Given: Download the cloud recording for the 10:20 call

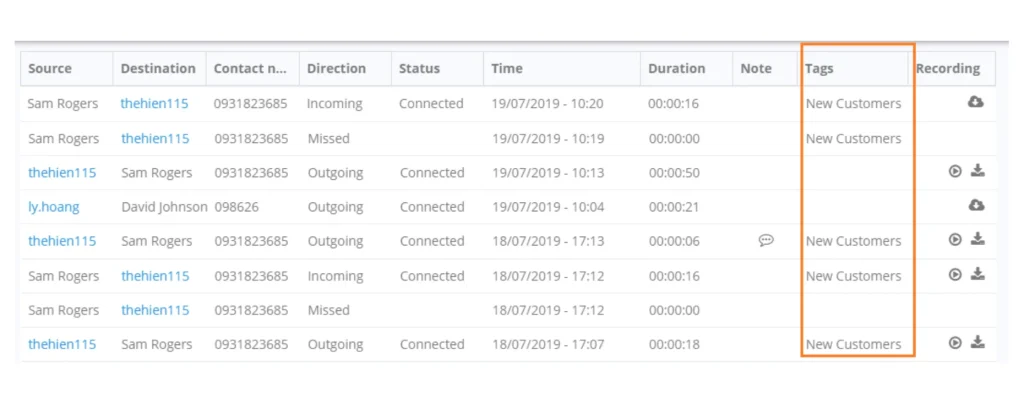Looking at the screenshot, I should click(x=976, y=102).
